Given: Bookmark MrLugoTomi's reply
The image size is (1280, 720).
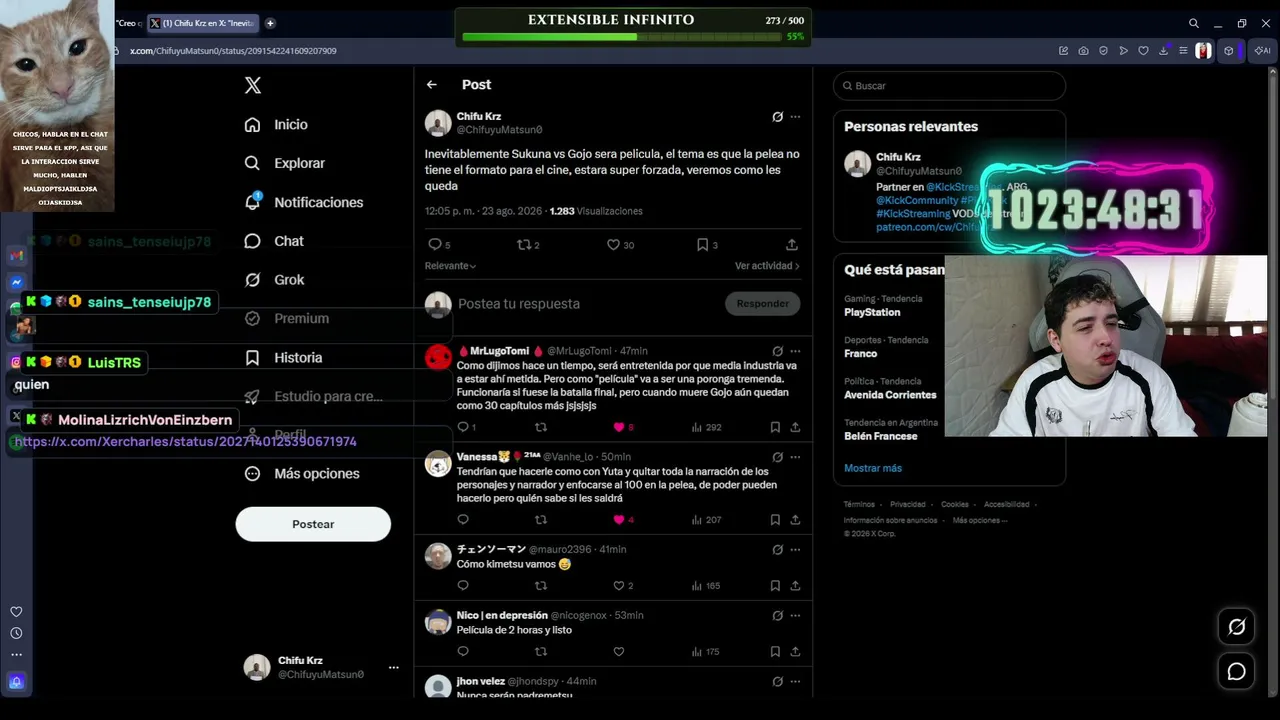Looking at the screenshot, I should click(775, 427).
